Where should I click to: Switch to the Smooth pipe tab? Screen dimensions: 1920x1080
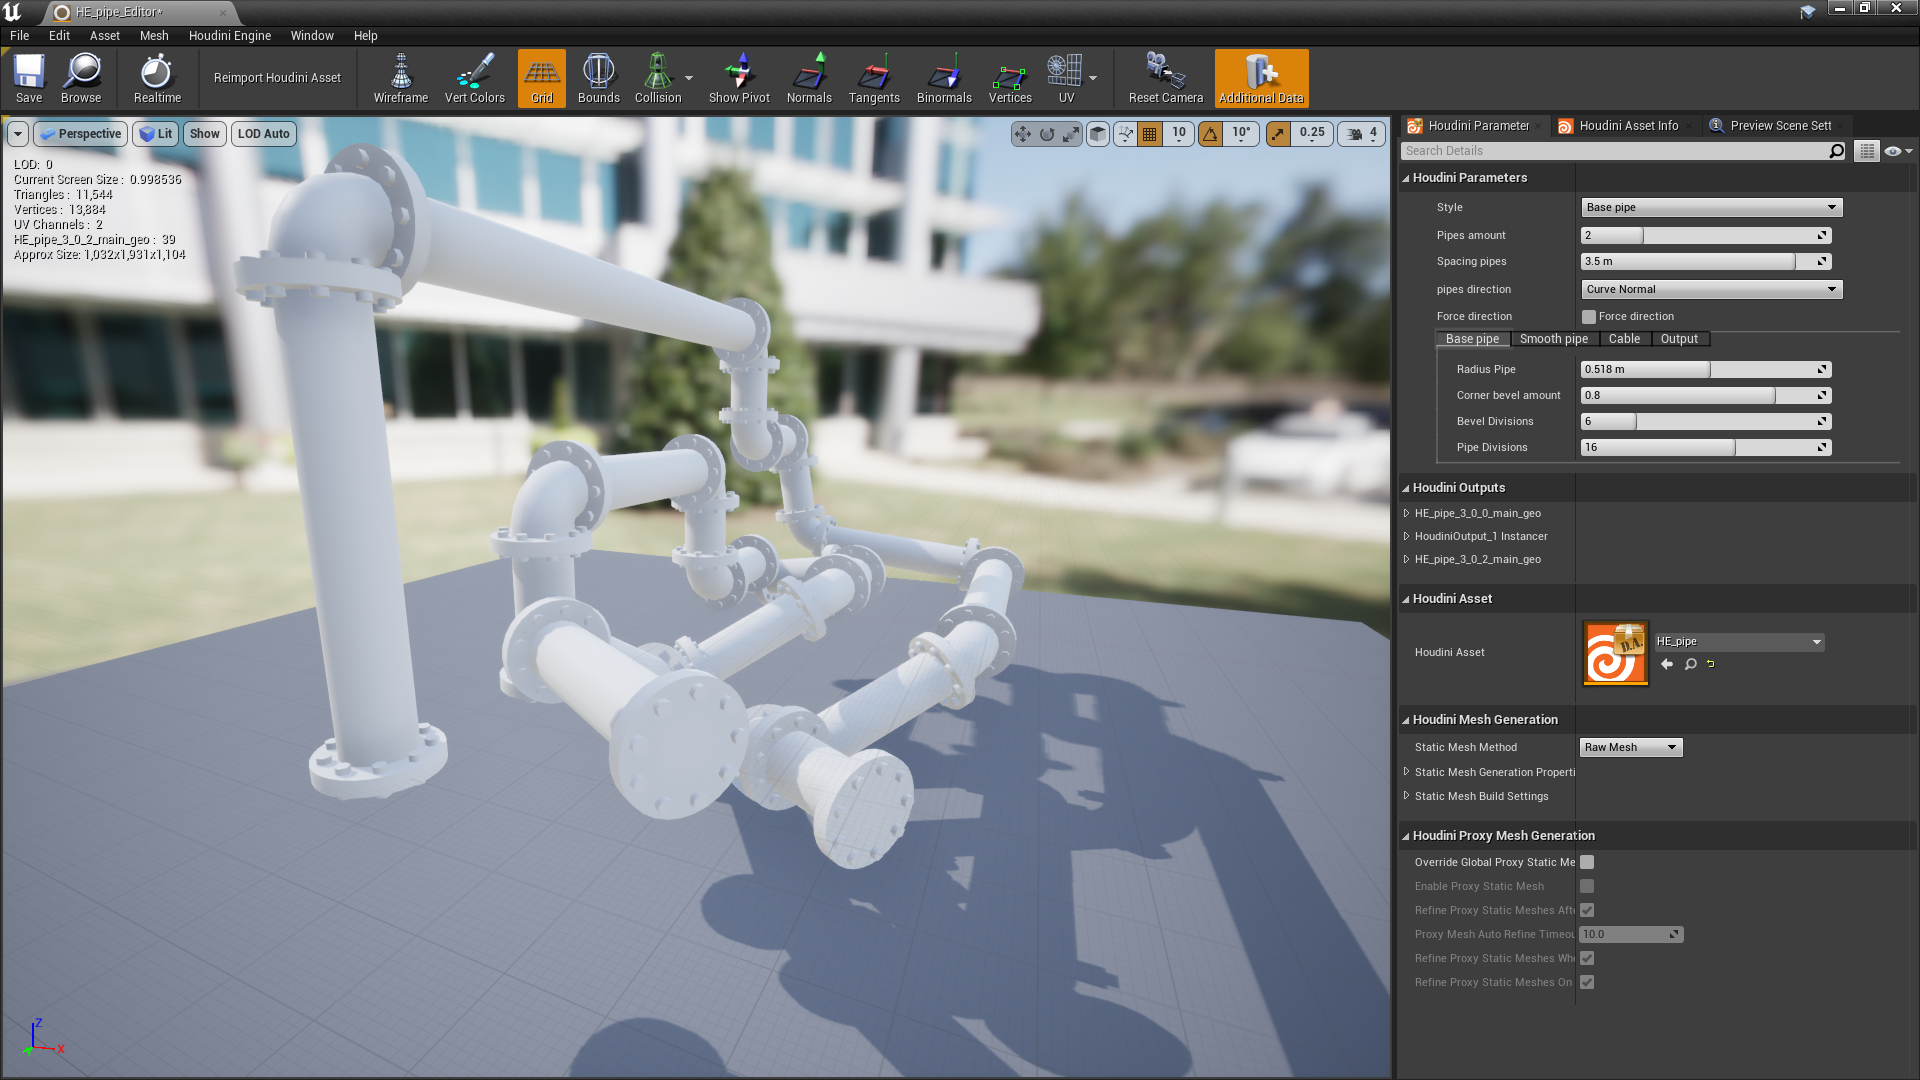[1553, 339]
